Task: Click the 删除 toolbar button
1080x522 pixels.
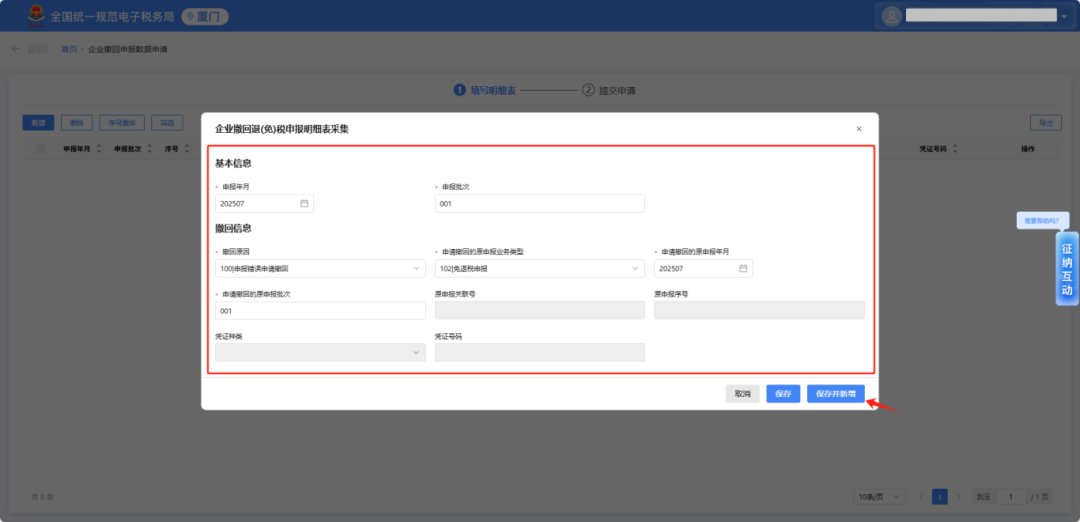Action: click(x=77, y=123)
